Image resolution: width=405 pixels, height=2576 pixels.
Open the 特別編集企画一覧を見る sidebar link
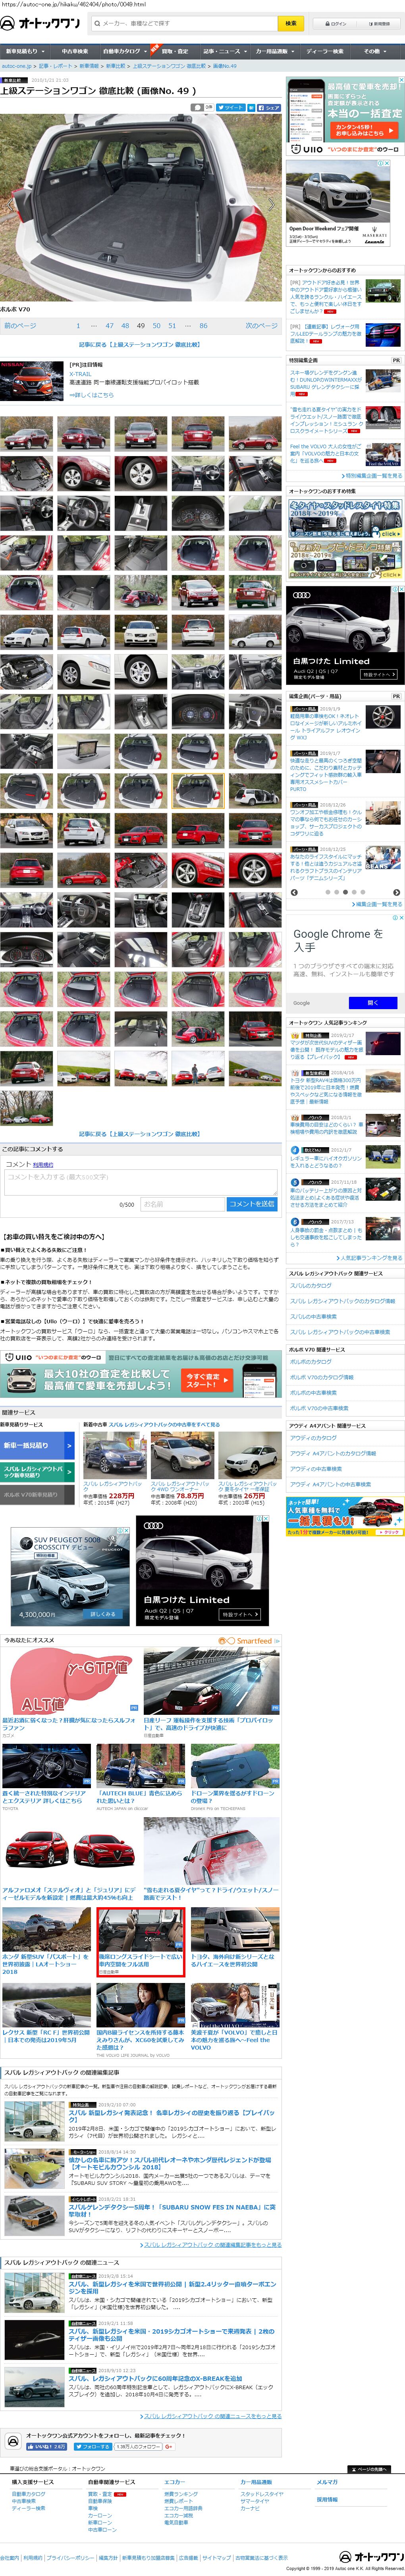(373, 476)
